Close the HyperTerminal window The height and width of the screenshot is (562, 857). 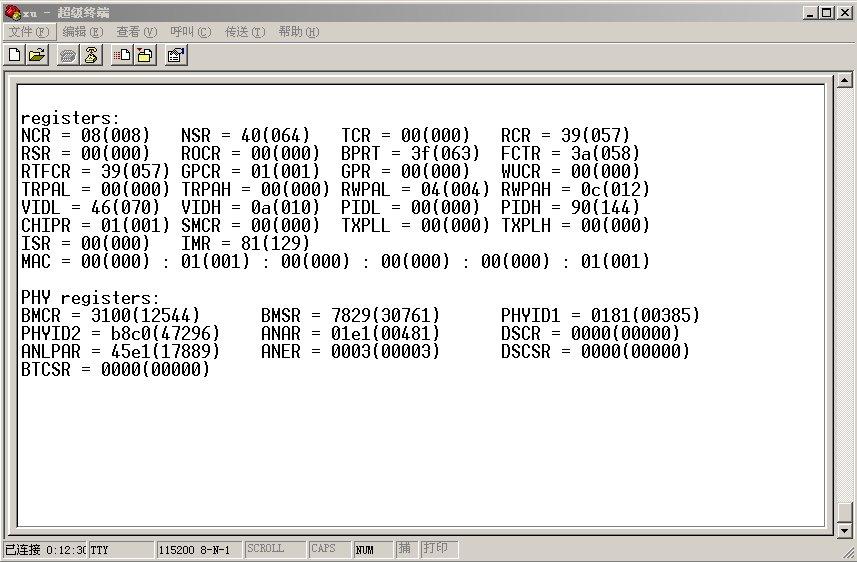coord(844,12)
